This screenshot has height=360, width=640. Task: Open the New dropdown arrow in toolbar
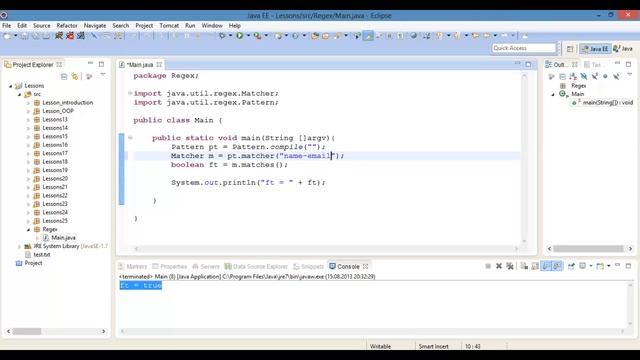tap(16, 36)
